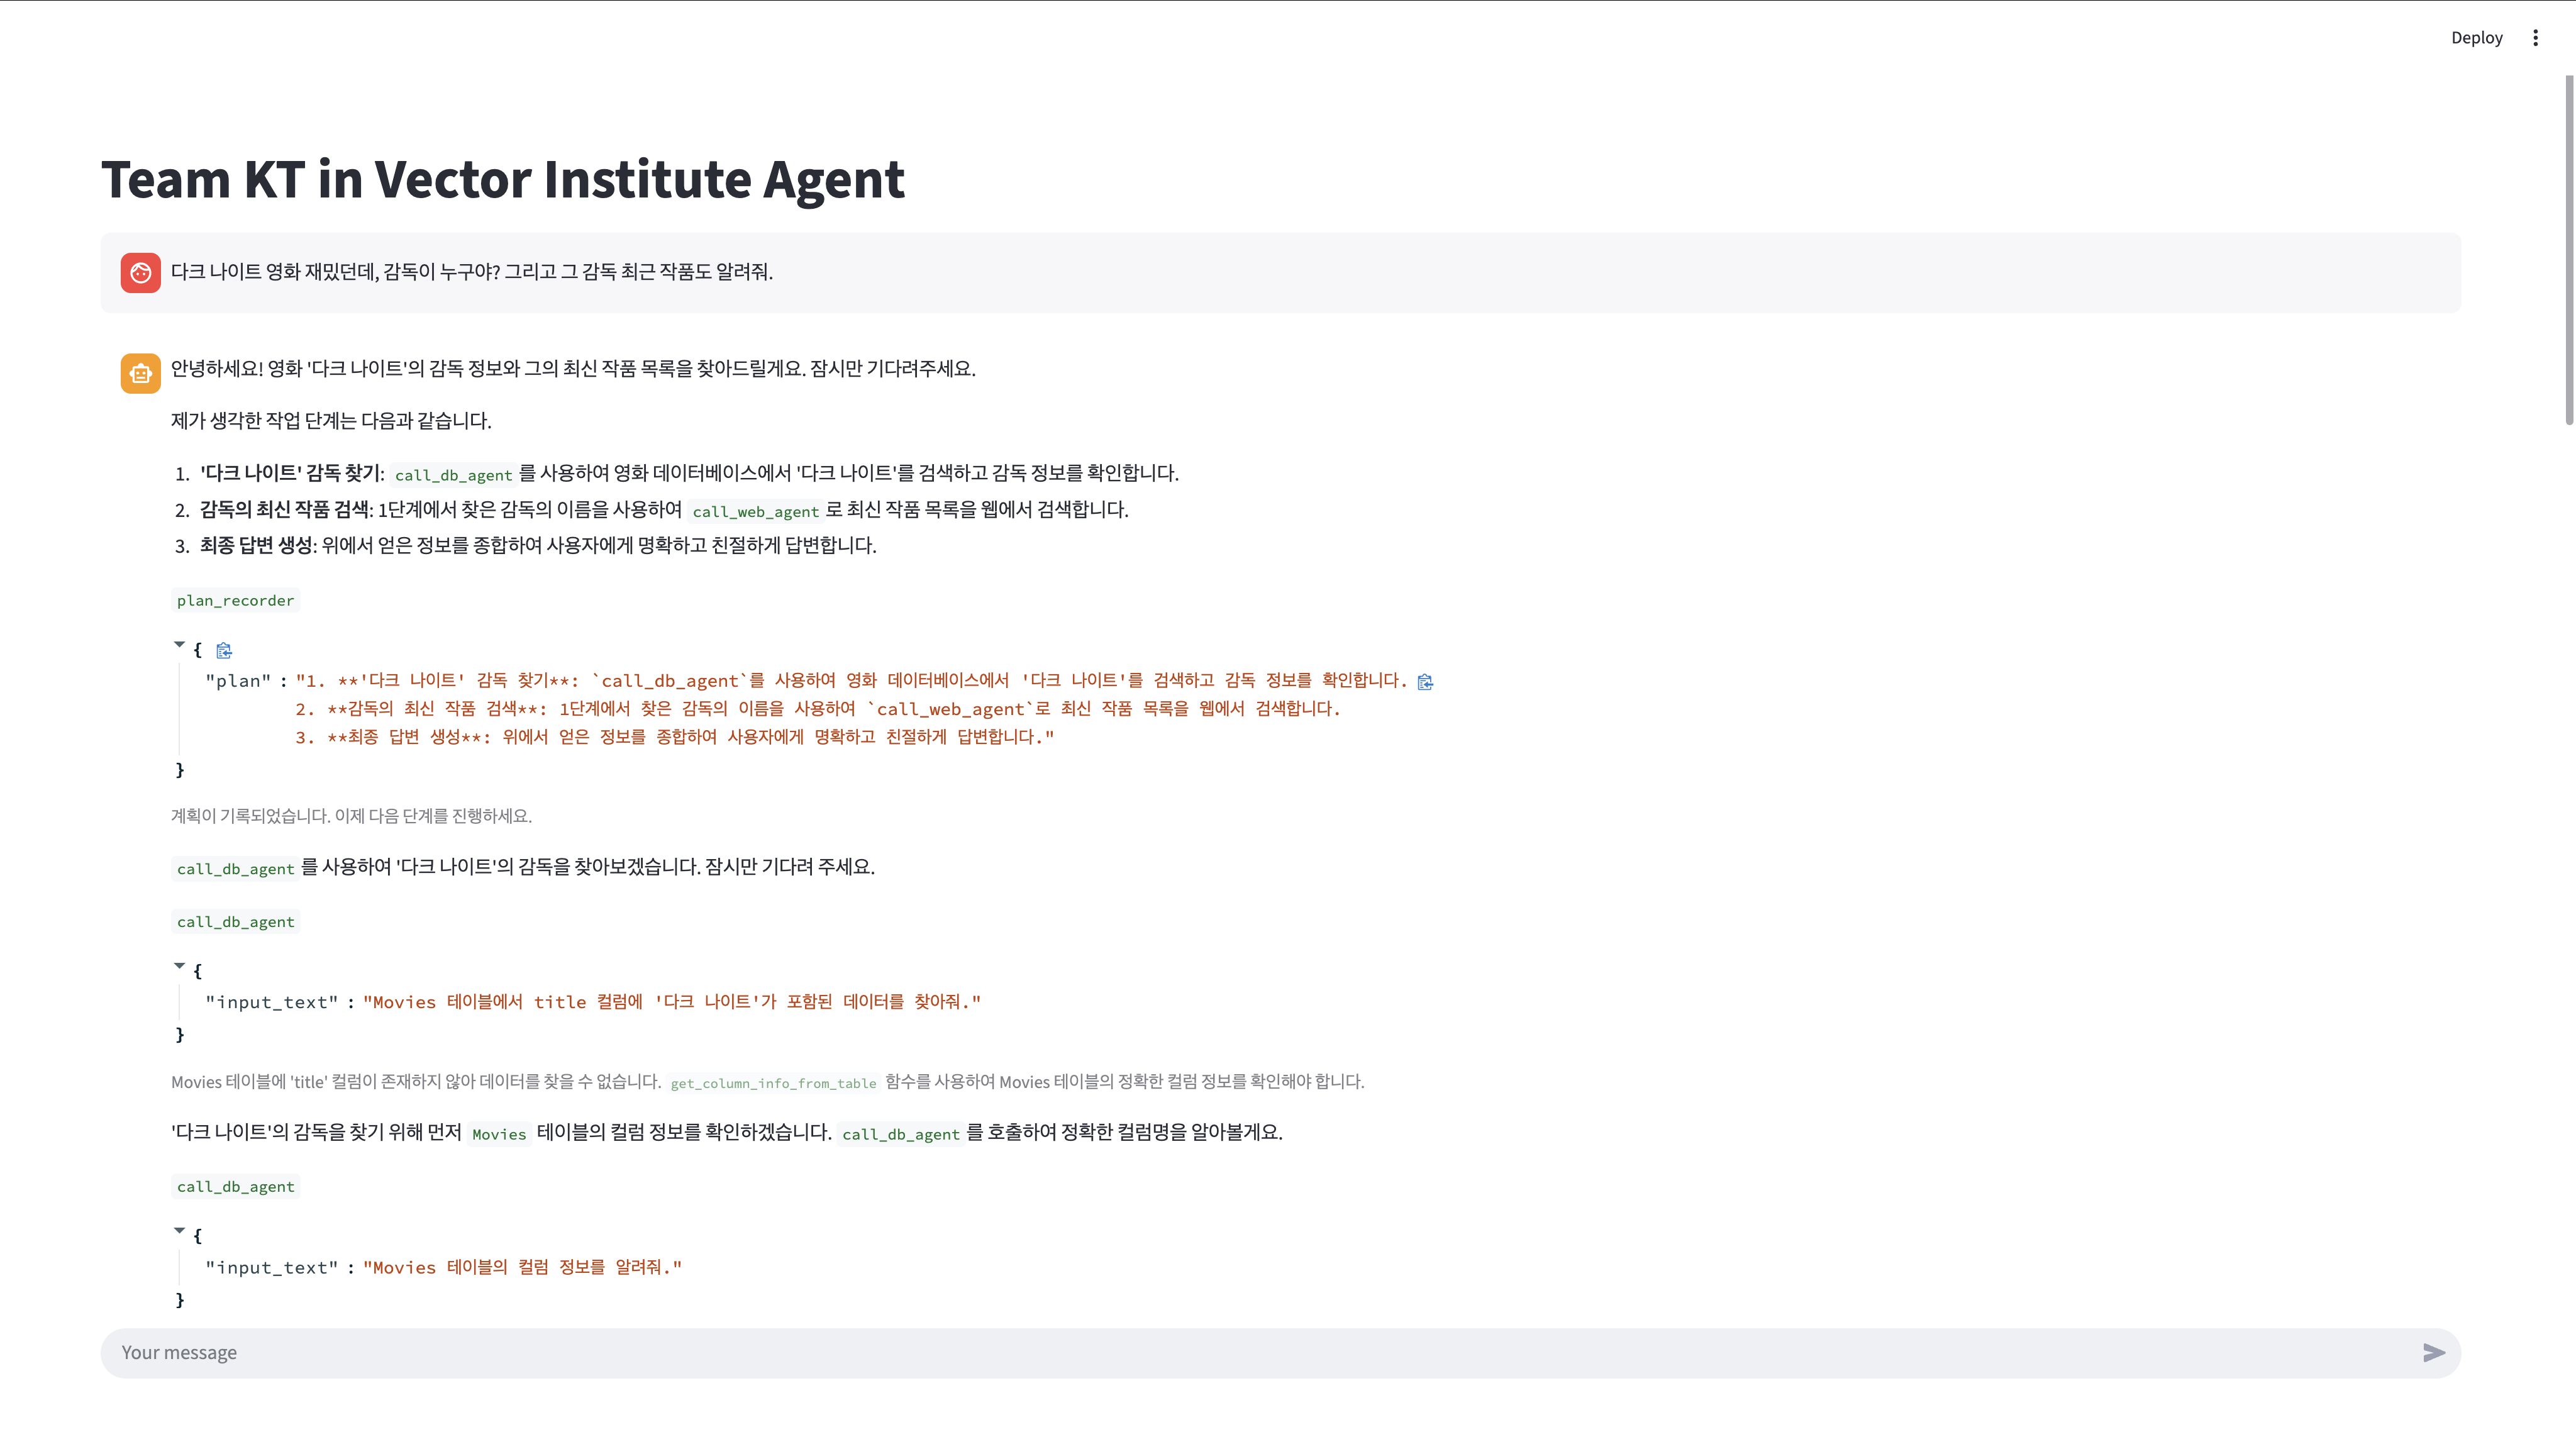Click the "input_text" key for the title query
This screenshot has width=2576, height=1449.
pyautogui.click(x=271, y=1002)
